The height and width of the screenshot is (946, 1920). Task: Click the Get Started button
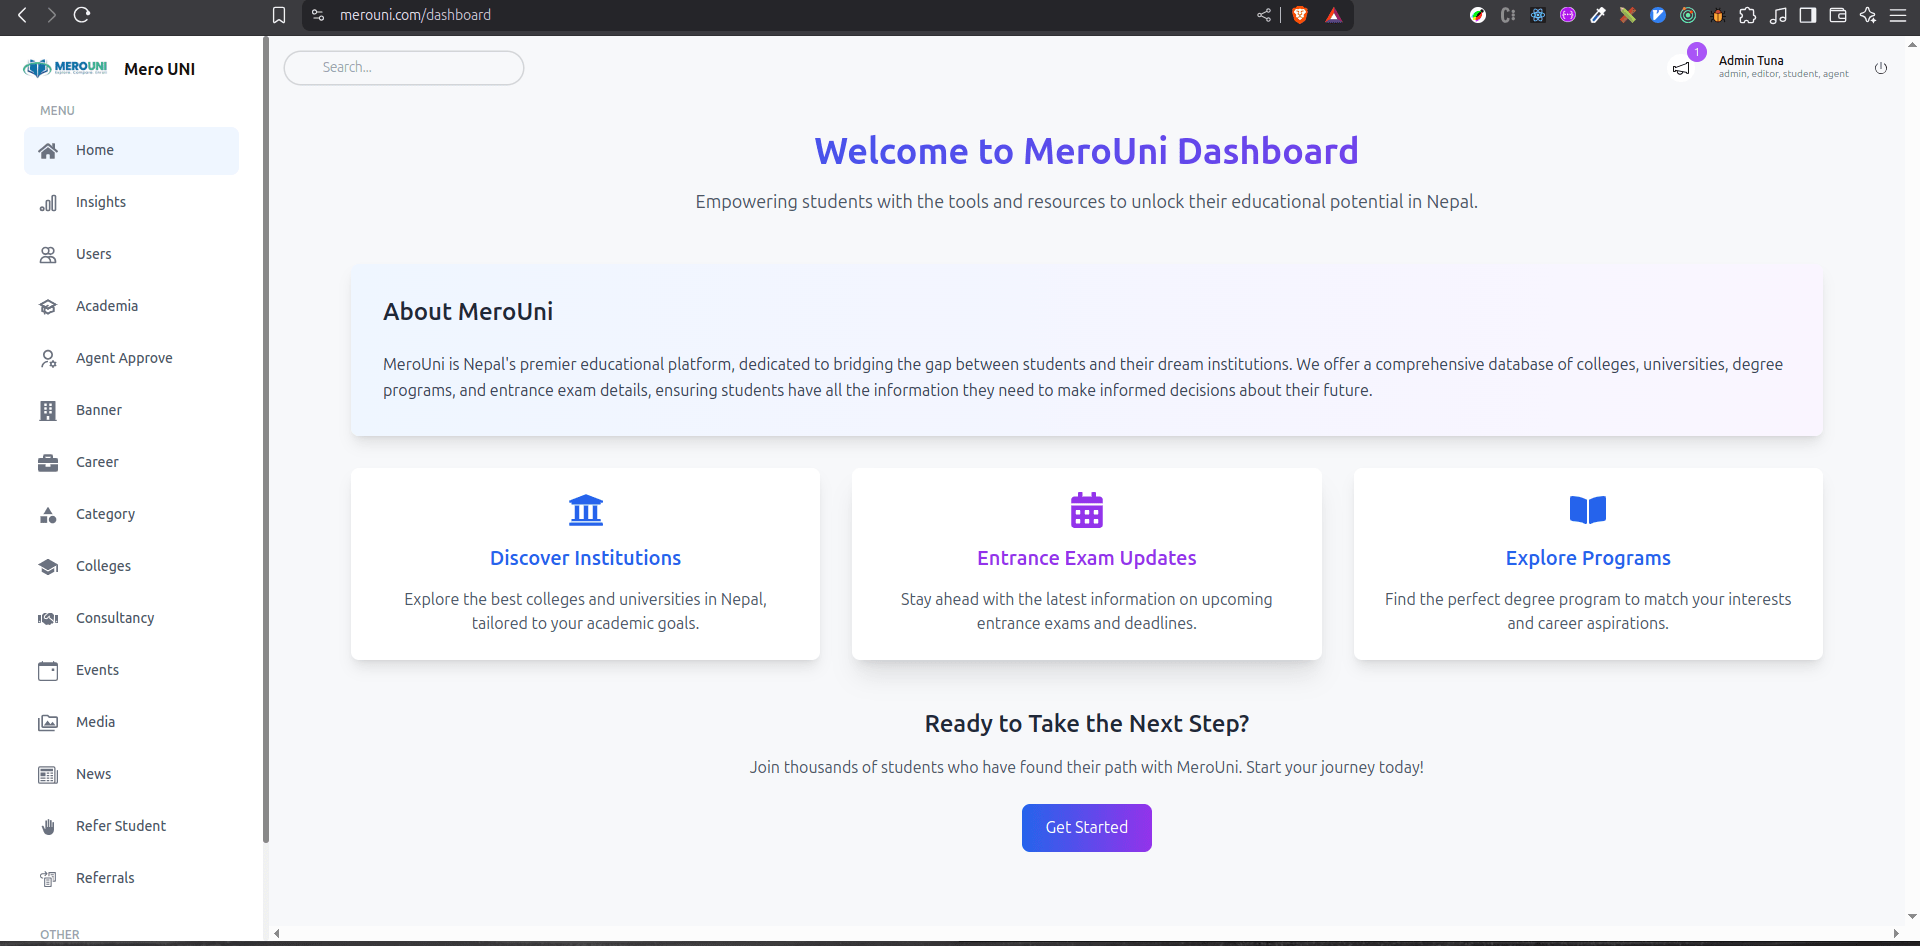pyautogui.click(x=1086, y=827)
